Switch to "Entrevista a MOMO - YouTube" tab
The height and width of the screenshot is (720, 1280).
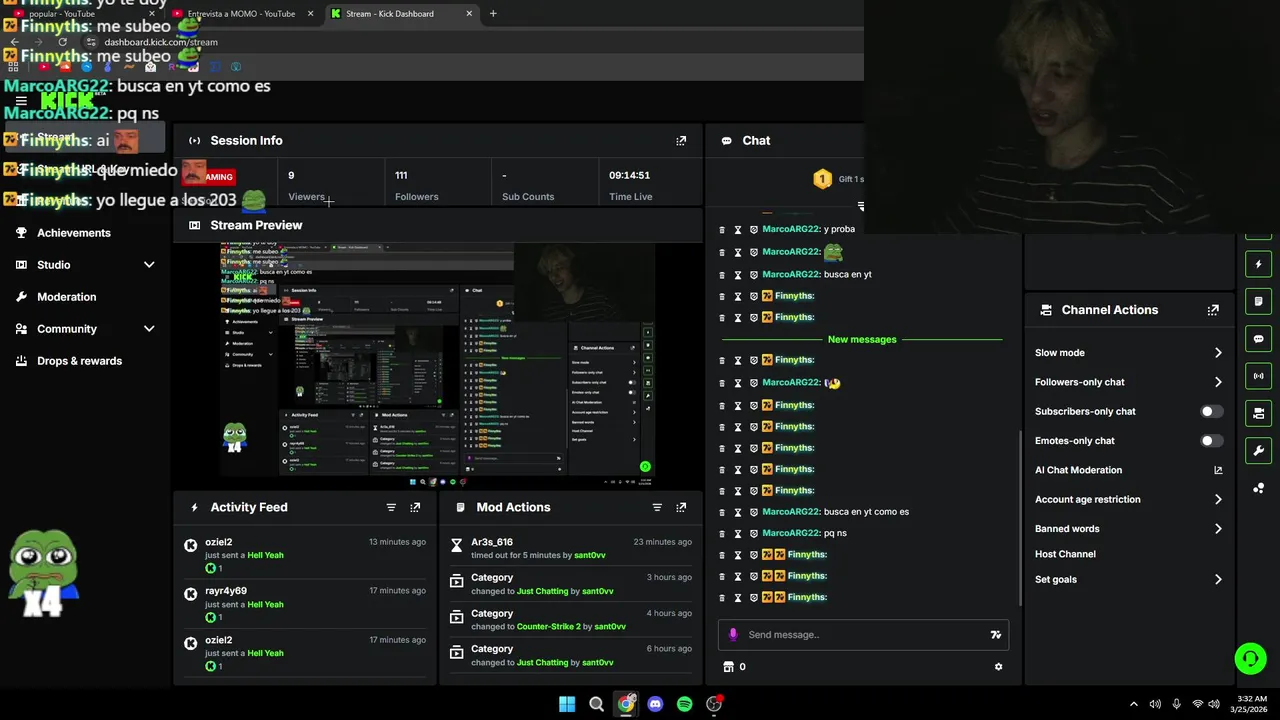[x=240, y=14]
